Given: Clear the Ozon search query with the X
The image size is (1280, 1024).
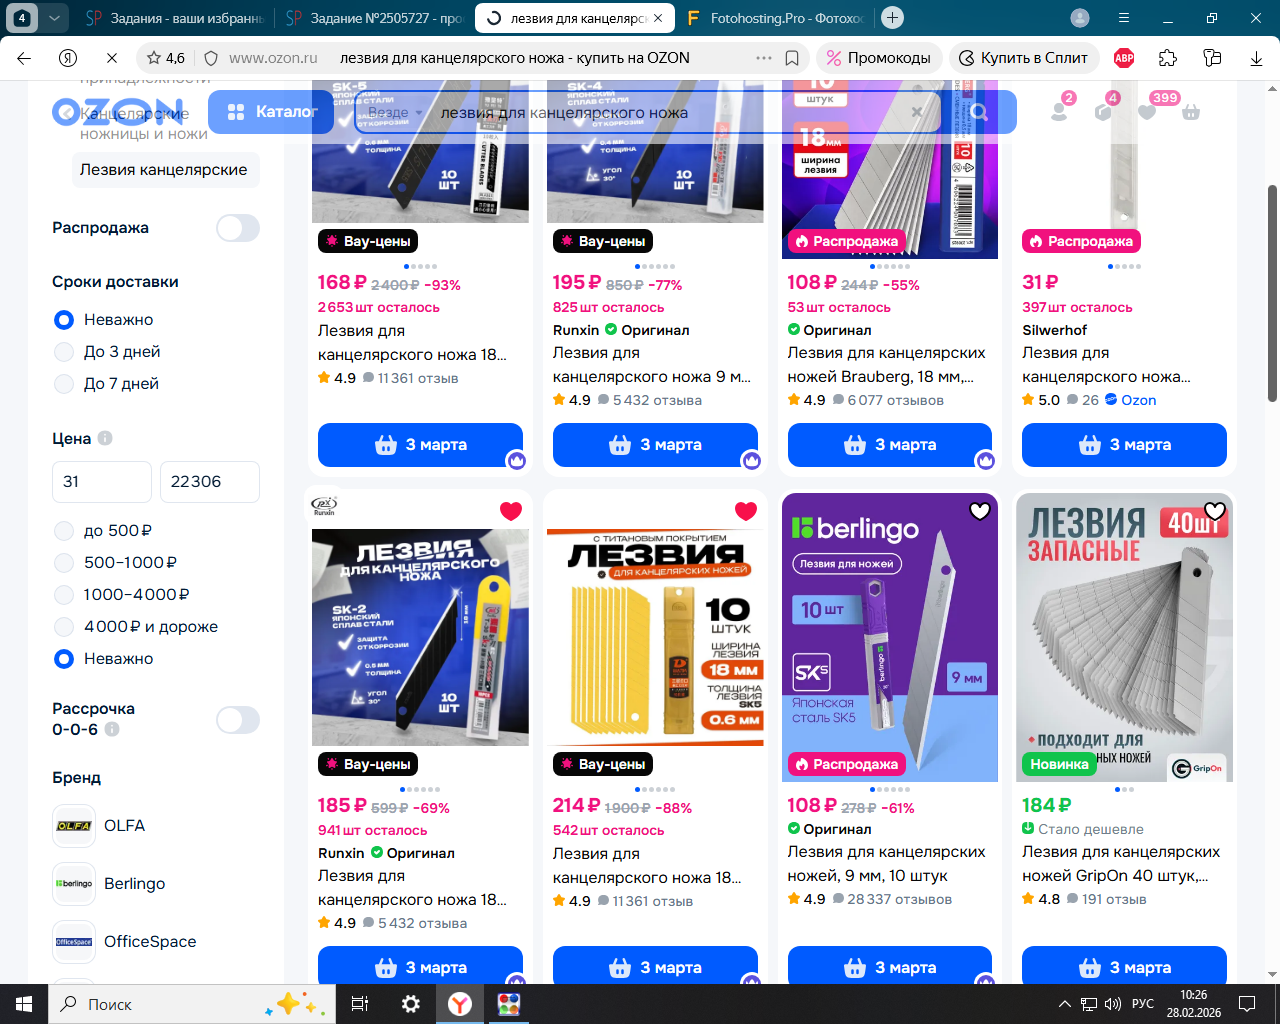Looking at the screenshot, I should point(917,112).
